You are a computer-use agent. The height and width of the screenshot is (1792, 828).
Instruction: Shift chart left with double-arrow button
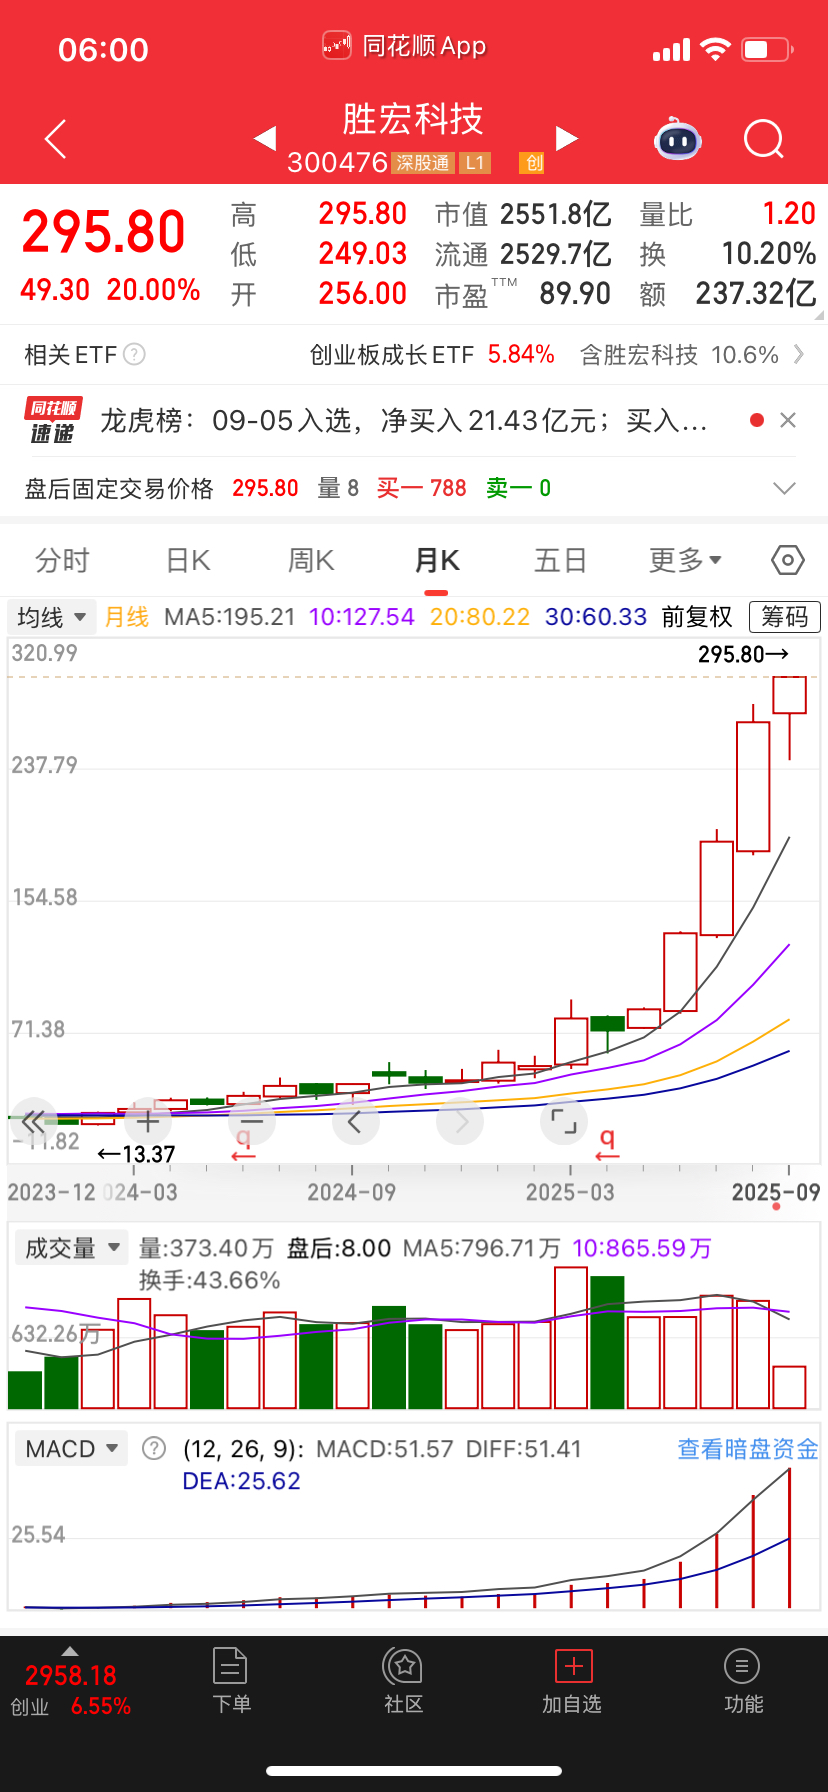33,1122
